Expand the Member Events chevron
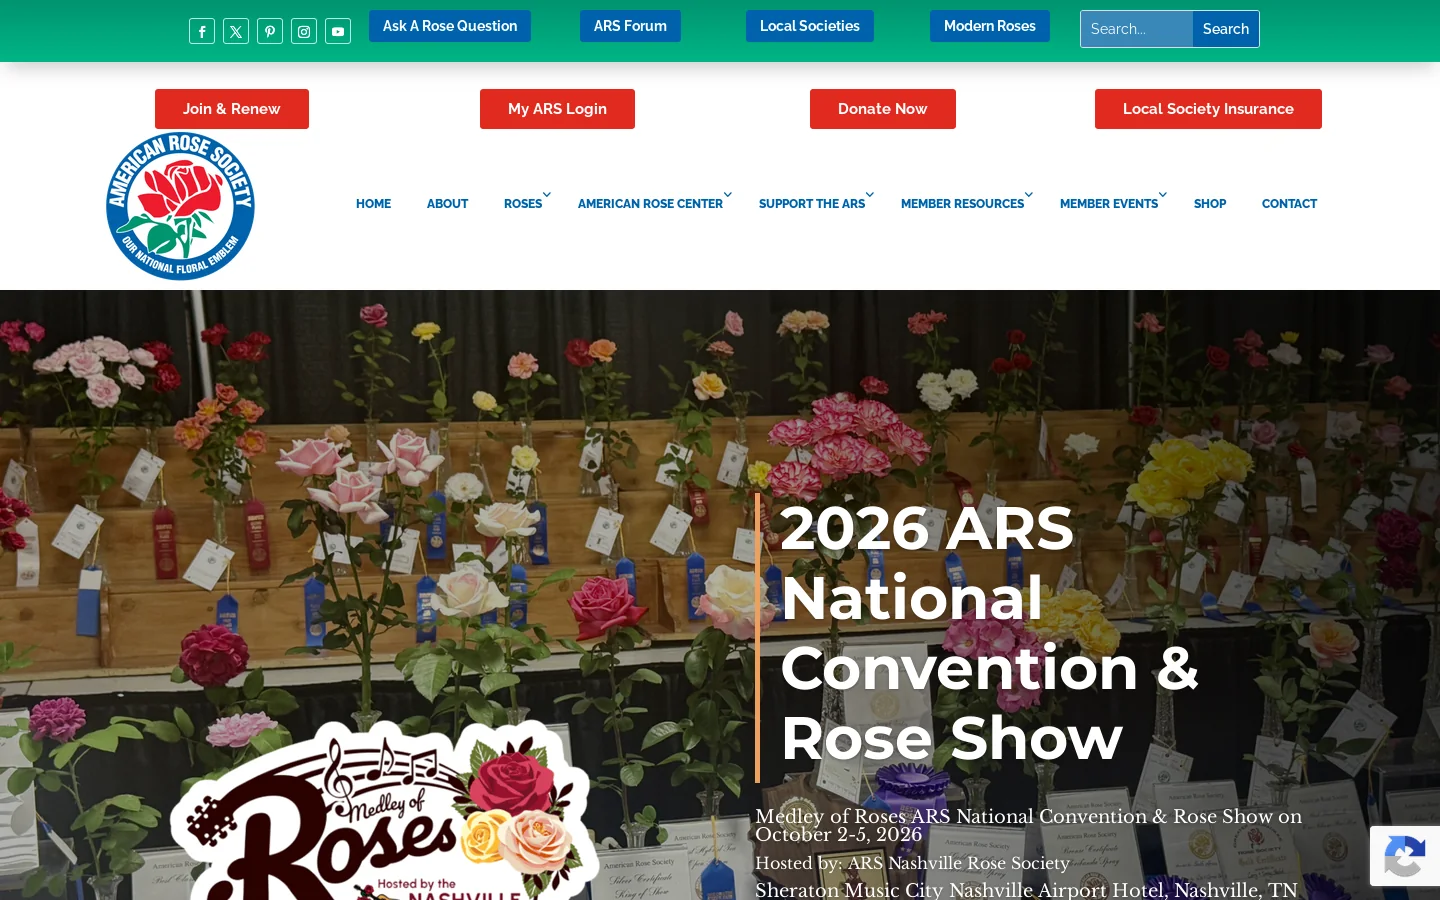The height and width of the screenshot is (900, 1440). point(1163,195)
